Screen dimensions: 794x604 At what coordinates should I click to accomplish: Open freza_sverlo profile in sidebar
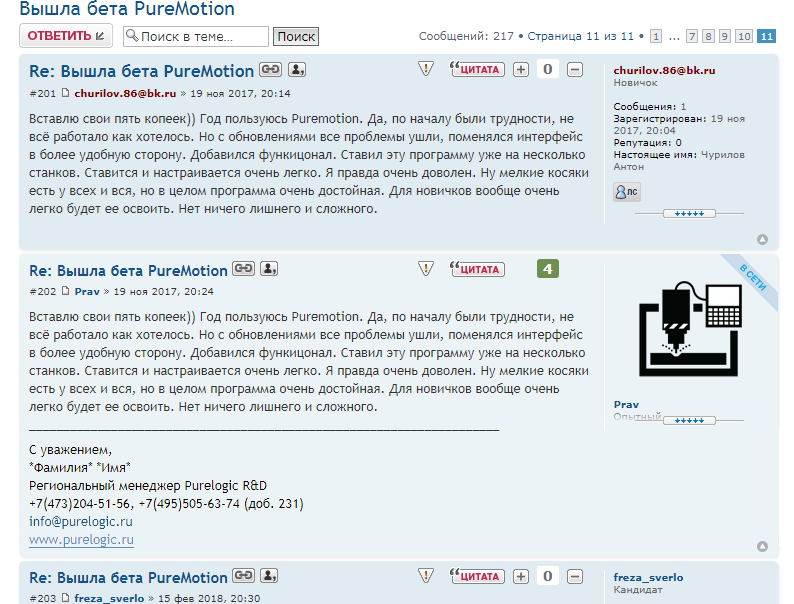(648, 578)
